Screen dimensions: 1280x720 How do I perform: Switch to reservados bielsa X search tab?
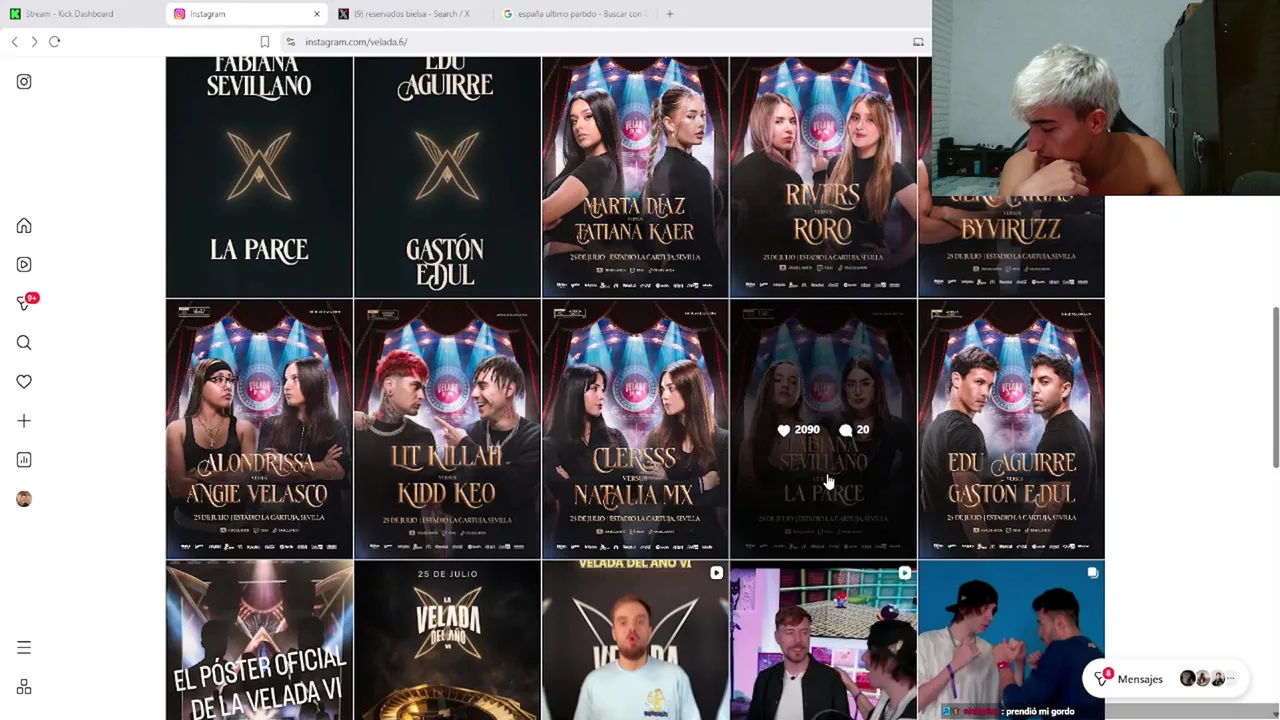pos(411,14)
